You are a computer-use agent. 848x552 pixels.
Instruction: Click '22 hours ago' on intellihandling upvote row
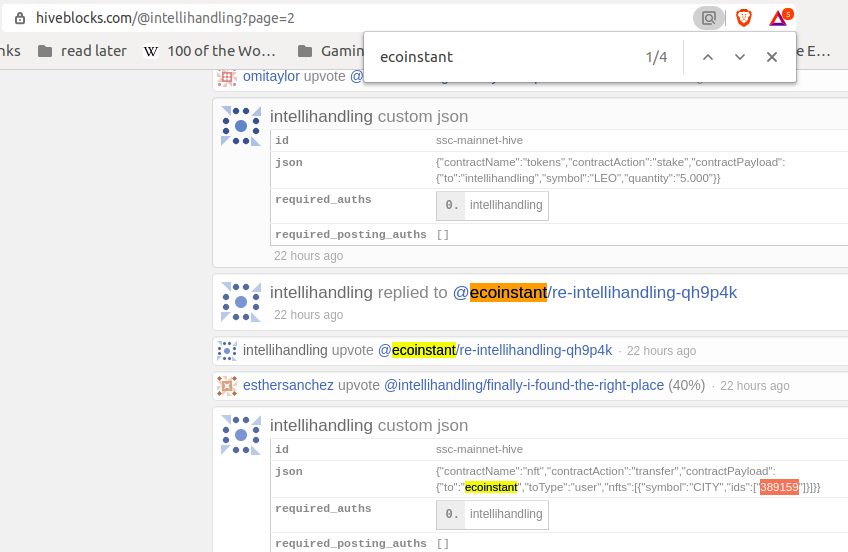tap(661, 351)
